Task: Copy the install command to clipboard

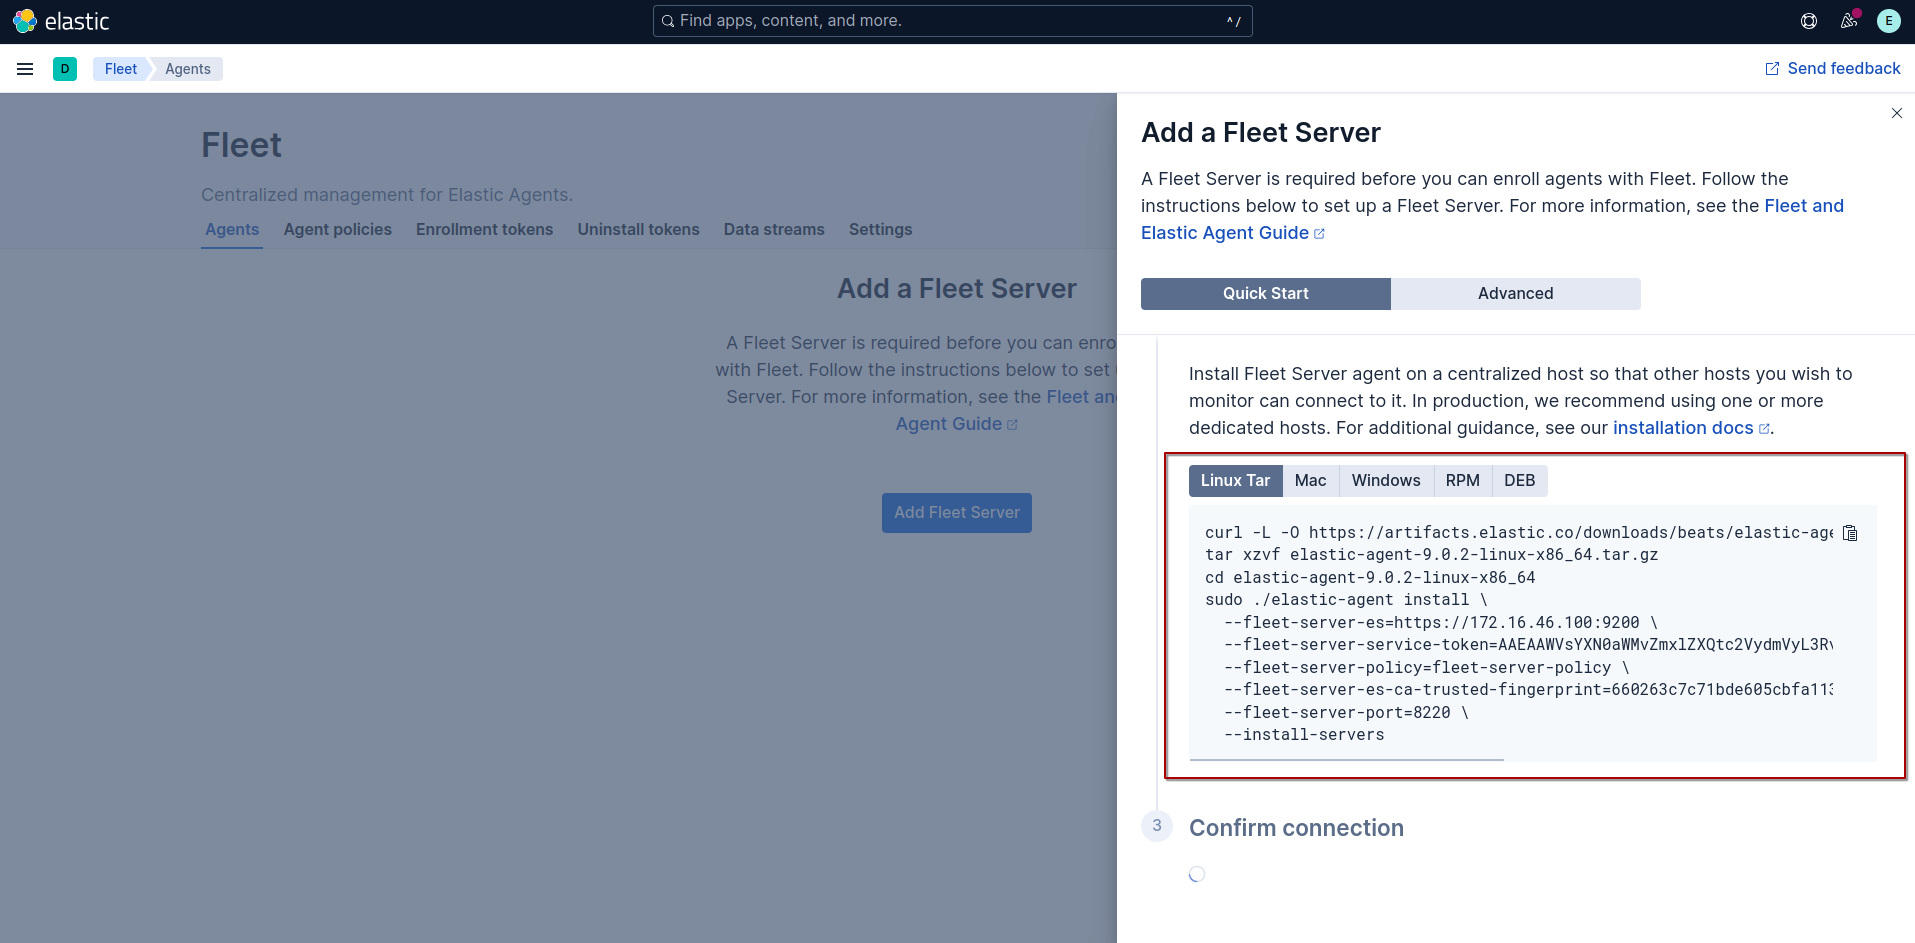Action: [1850, 533]
